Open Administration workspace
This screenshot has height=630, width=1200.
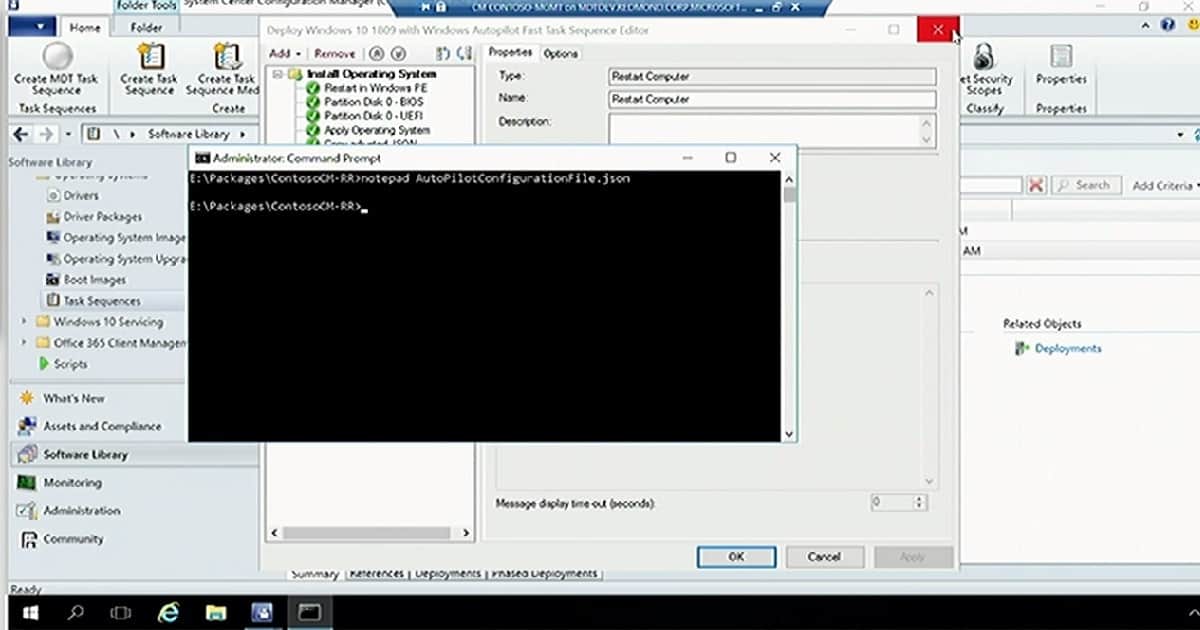[x=70, y=510]
